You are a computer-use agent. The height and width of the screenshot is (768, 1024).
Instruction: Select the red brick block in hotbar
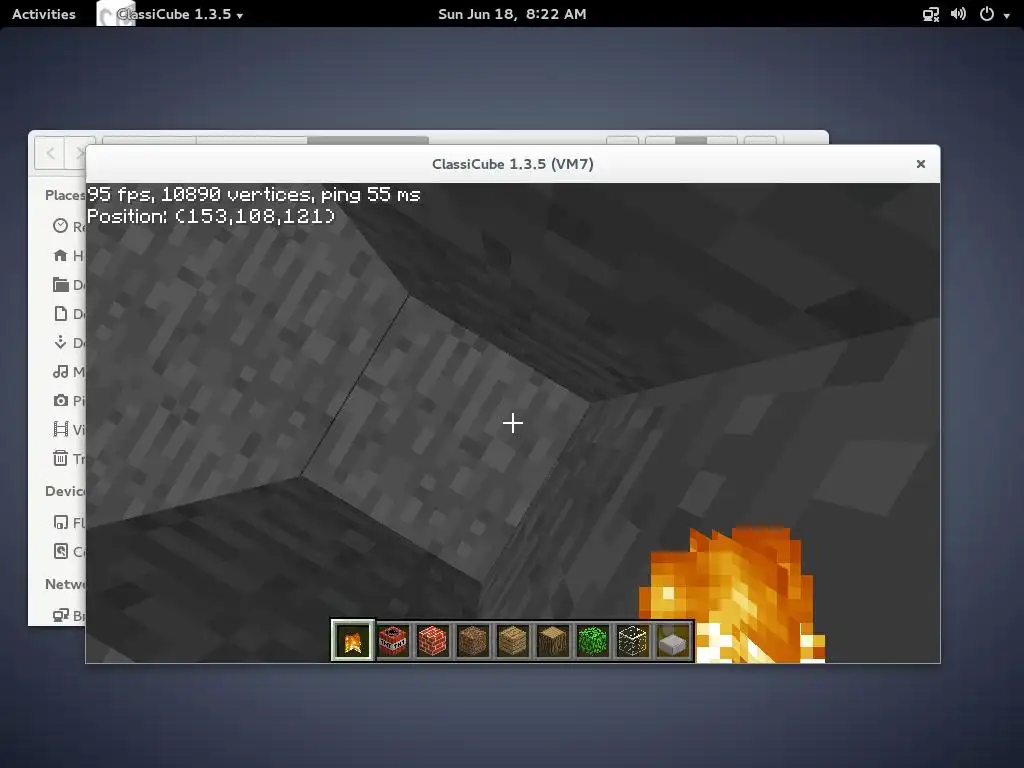coord(433,641)
